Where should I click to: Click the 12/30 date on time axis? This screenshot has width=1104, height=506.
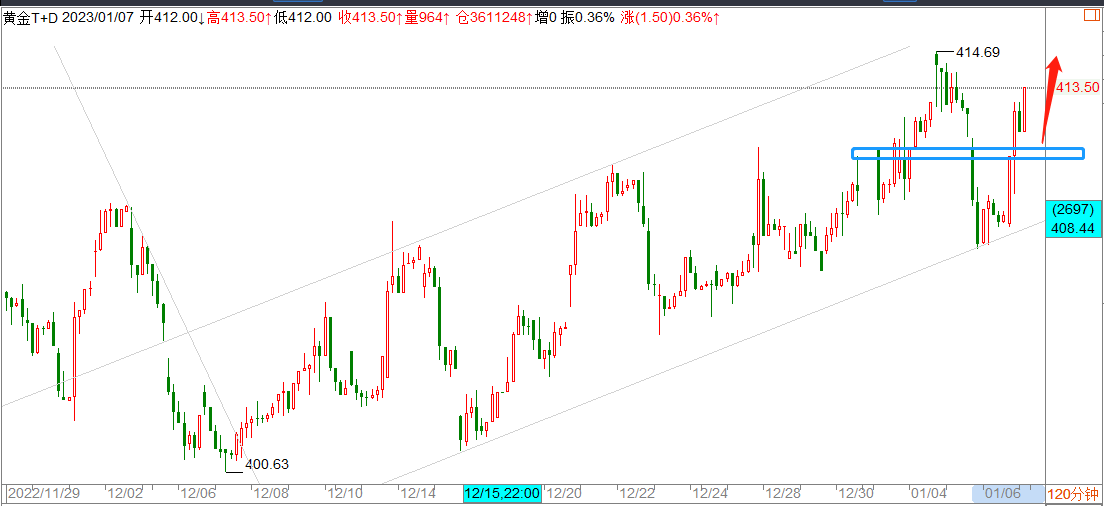coord(854,493)
